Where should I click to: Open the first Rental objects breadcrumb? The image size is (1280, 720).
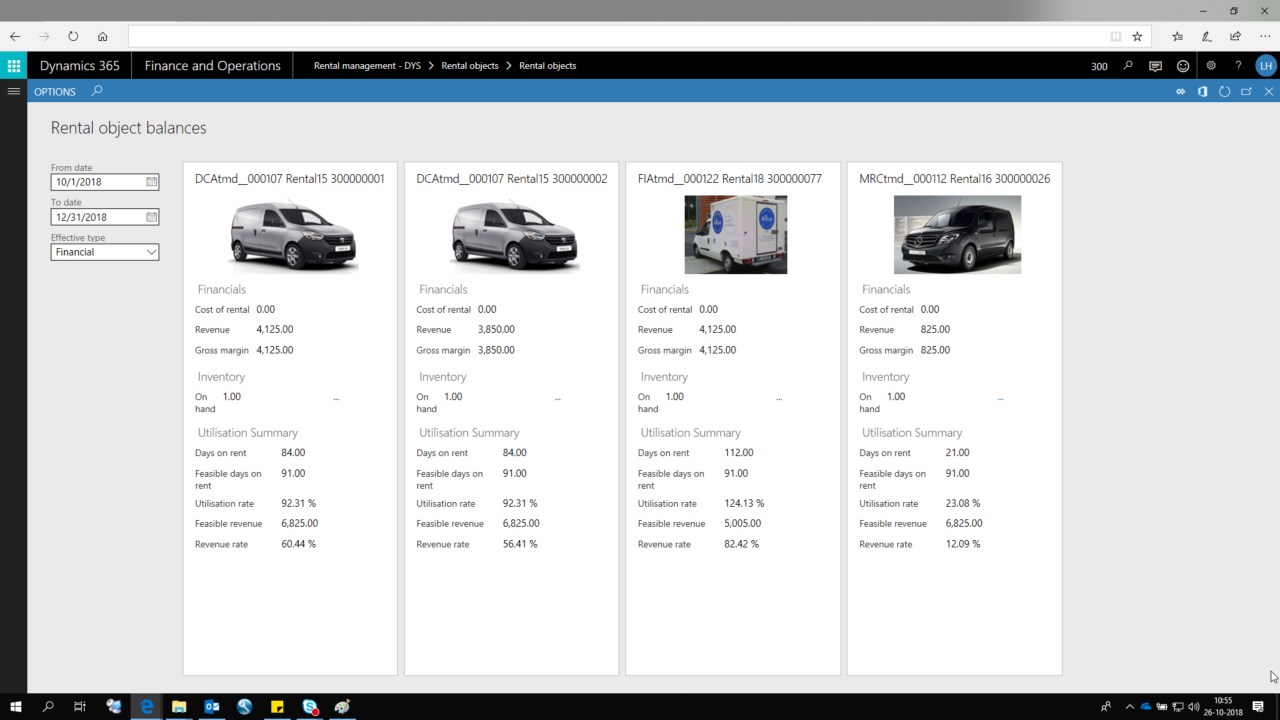[470, 66]
